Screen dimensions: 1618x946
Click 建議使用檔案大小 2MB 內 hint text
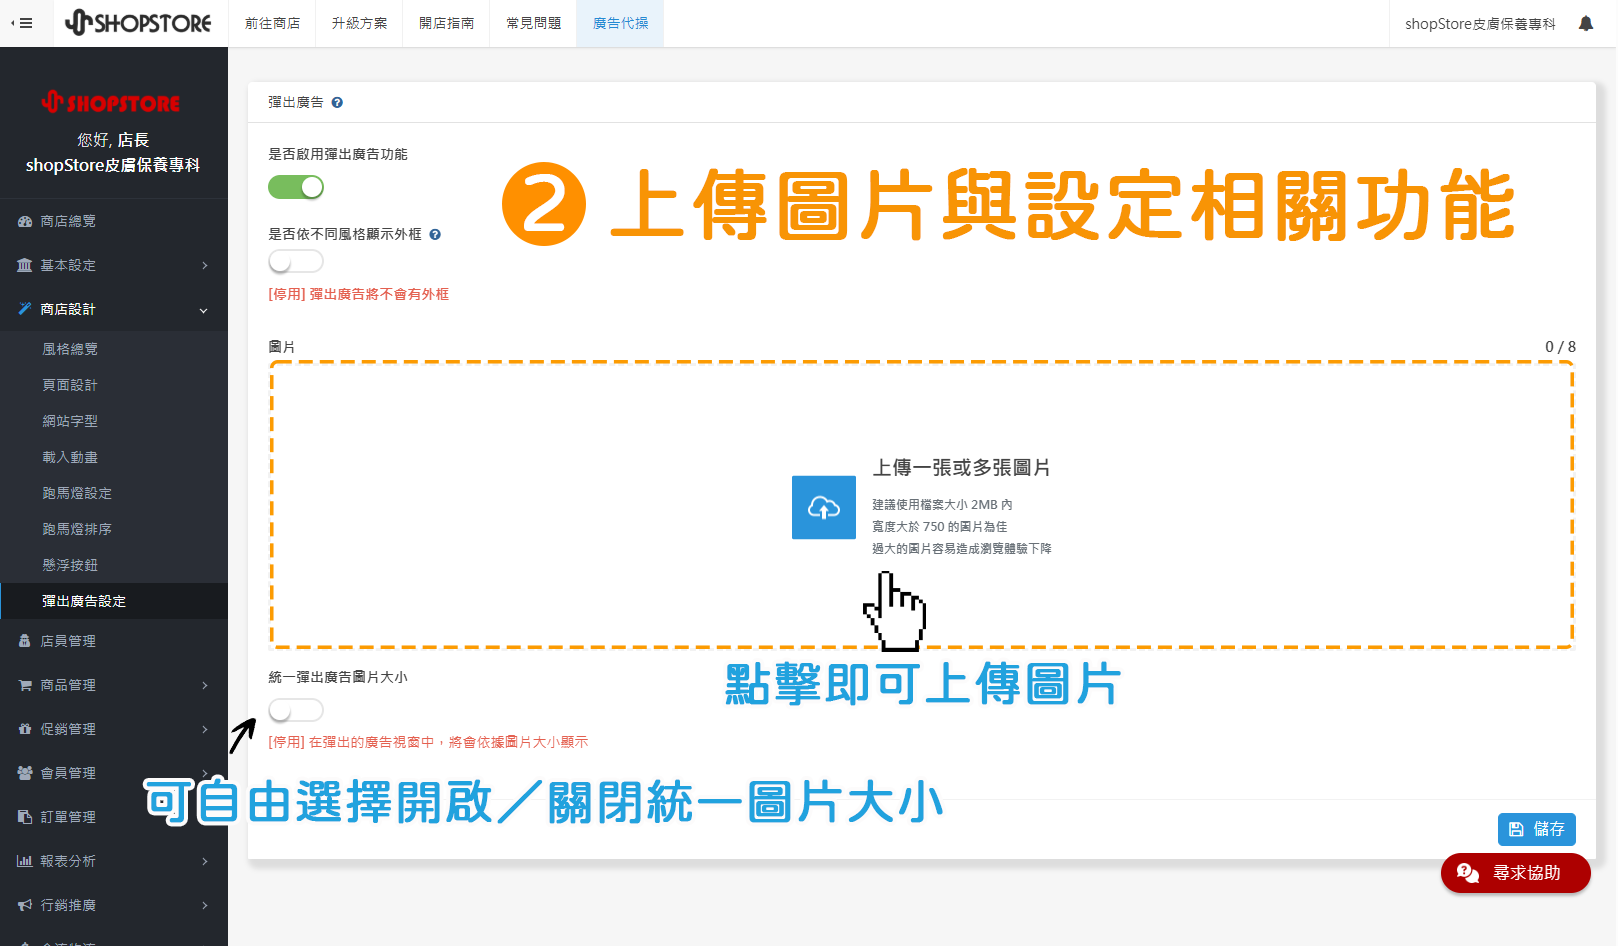942,504
